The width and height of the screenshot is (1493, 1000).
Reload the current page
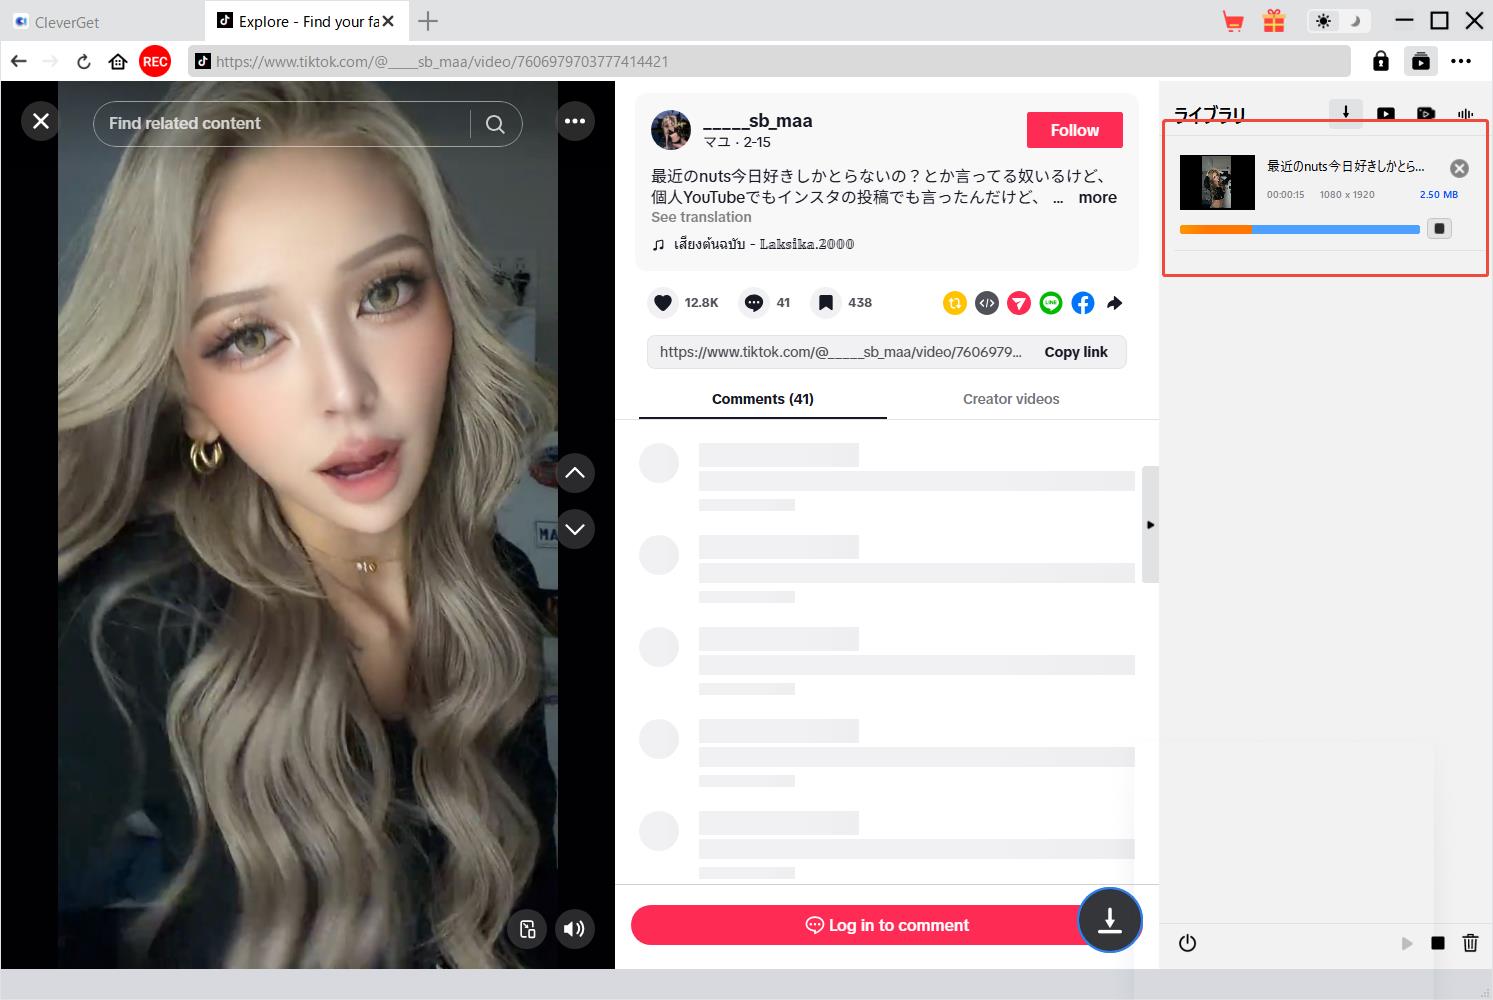pyautogui.click(x=84, y=62)
